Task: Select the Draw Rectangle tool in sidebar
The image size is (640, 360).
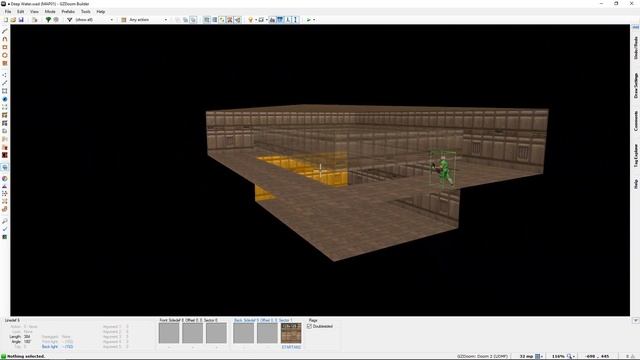Action: (x=4, y=47)
